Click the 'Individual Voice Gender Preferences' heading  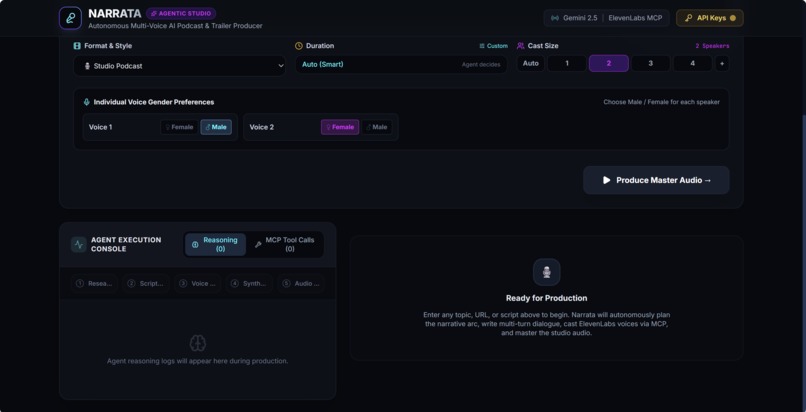pos(154,102)
